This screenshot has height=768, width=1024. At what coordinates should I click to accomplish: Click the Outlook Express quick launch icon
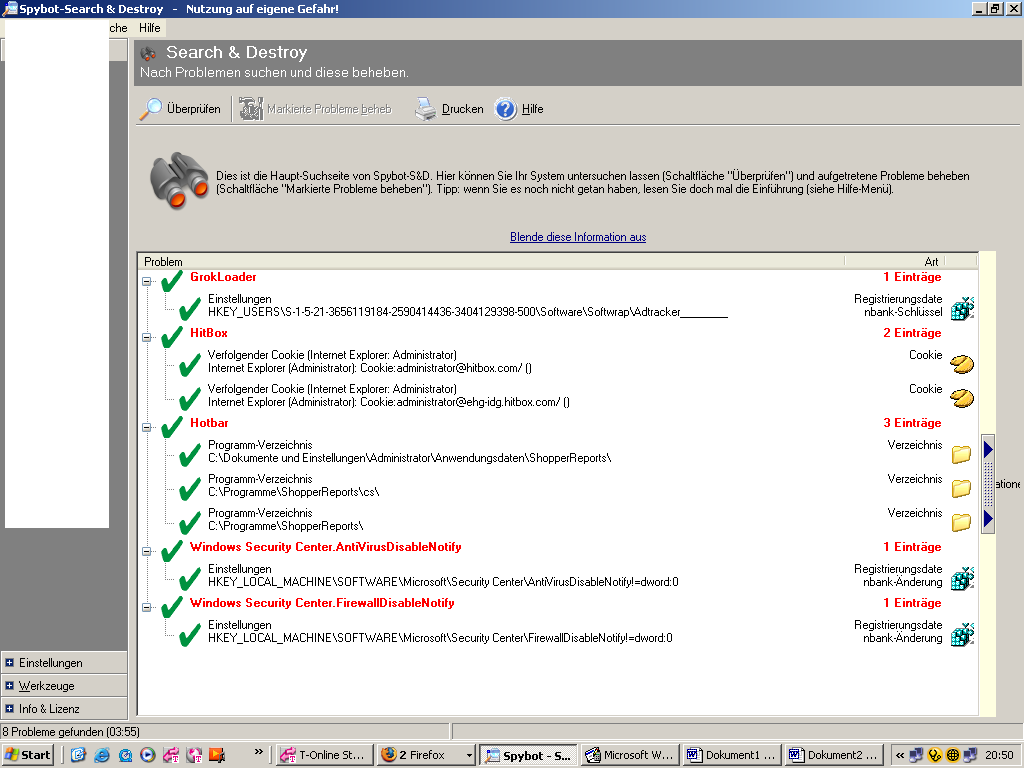[x=78, y=755]
